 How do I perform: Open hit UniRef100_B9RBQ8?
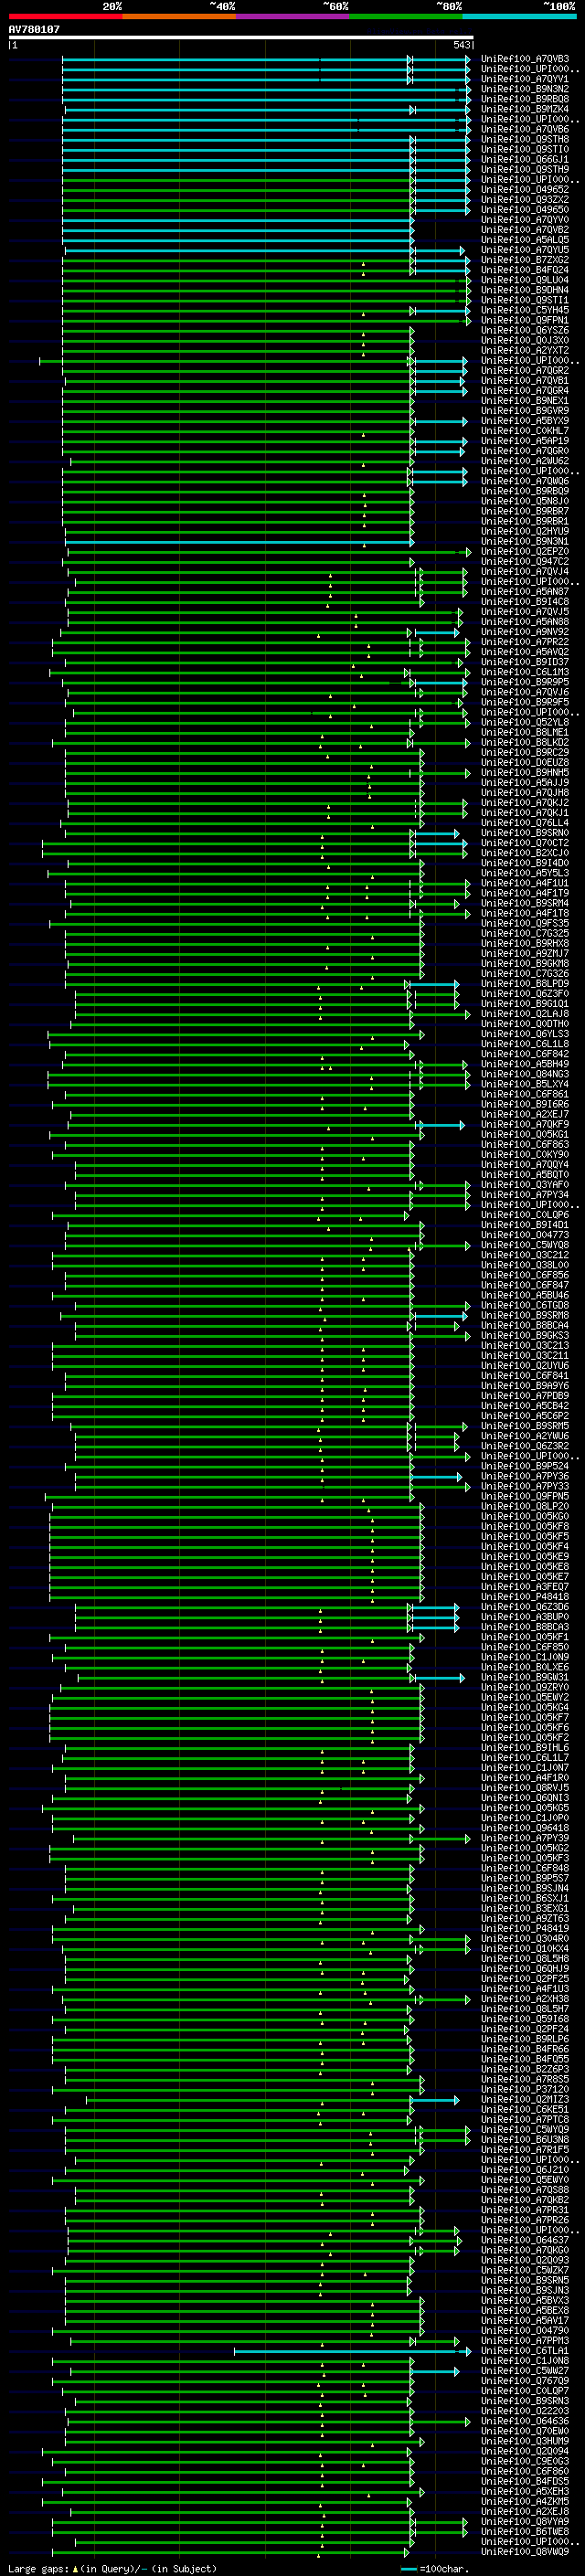[x=525, y=99]
